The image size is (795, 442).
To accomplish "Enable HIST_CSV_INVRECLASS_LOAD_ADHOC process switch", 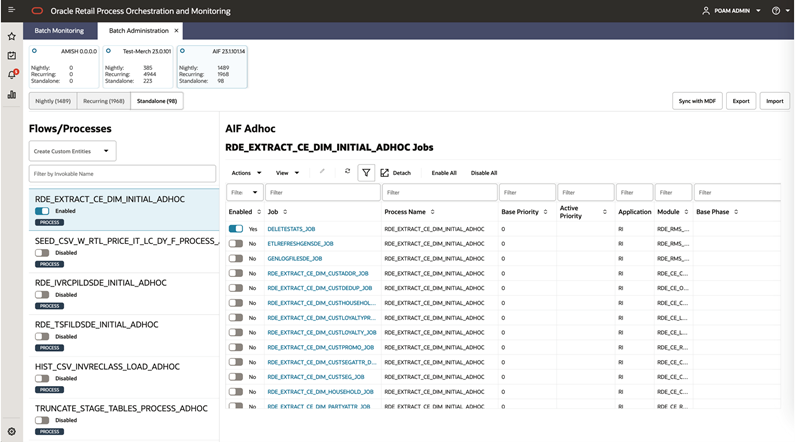I will (42, 379).
